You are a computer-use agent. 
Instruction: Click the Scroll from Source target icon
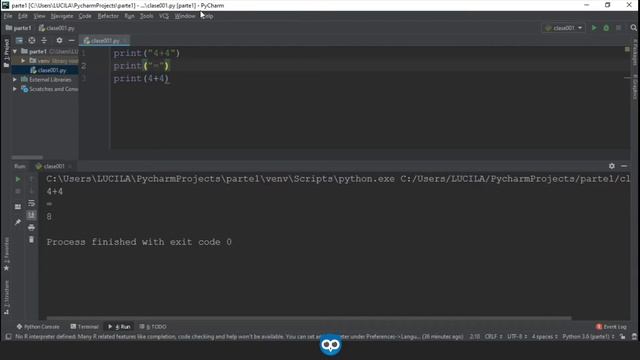32,40
